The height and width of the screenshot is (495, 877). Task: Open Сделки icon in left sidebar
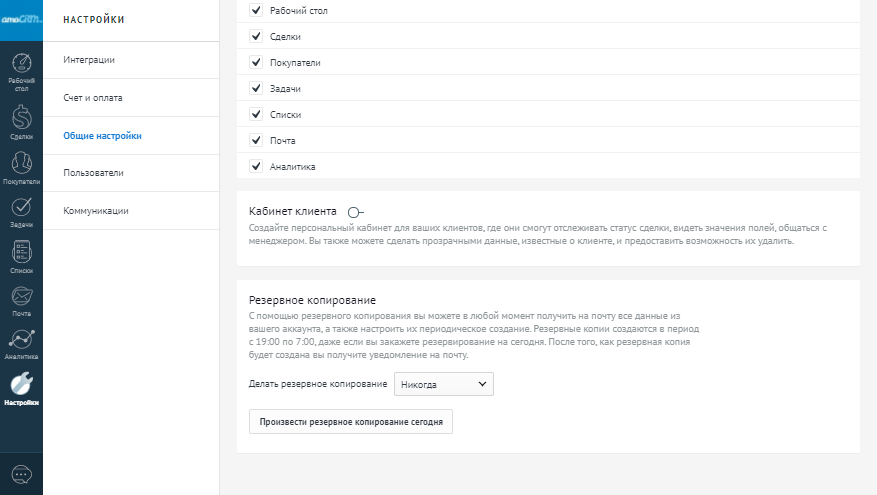point(21,120)
